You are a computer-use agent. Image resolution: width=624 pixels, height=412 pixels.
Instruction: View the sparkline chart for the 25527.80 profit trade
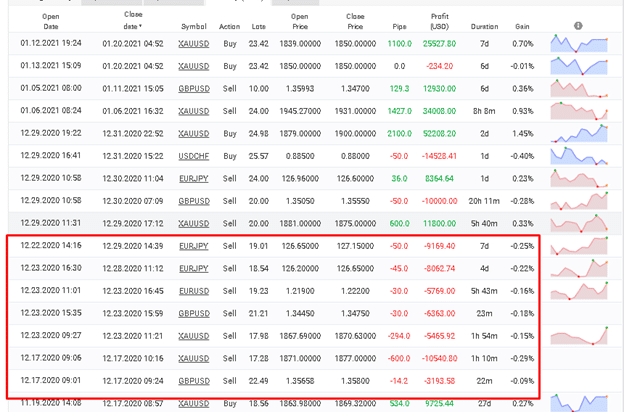coord(579,44)
